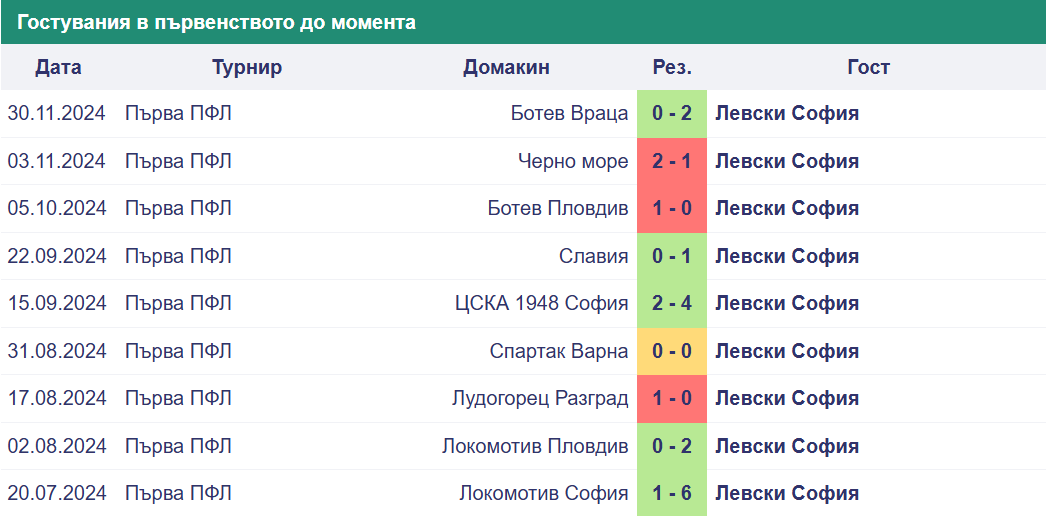
Task: Click the Домакин column header
Action: [506, 67]
